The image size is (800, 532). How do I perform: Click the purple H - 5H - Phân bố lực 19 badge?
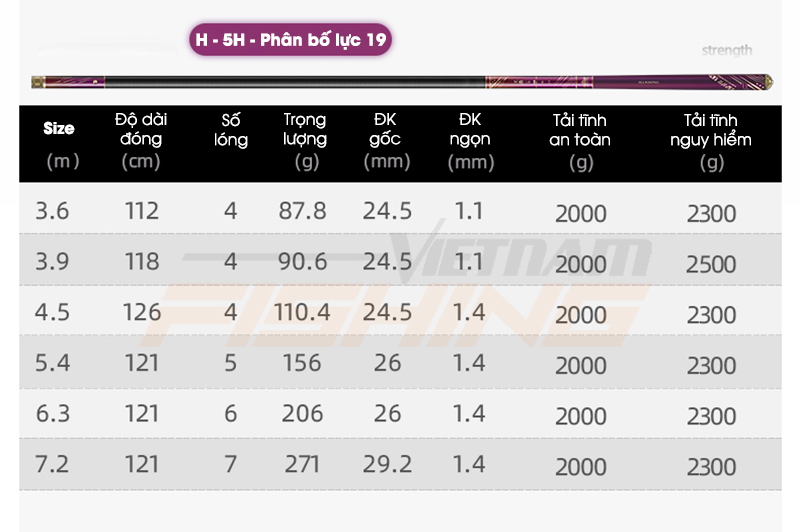pyautogui.click(x=290, y=40)
